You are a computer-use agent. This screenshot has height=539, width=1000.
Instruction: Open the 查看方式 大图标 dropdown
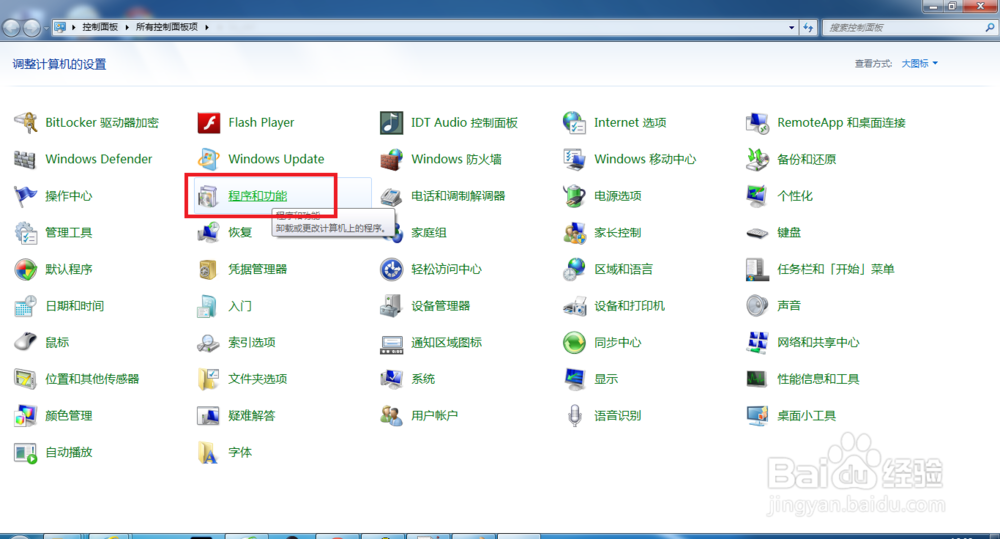(919, 63)
